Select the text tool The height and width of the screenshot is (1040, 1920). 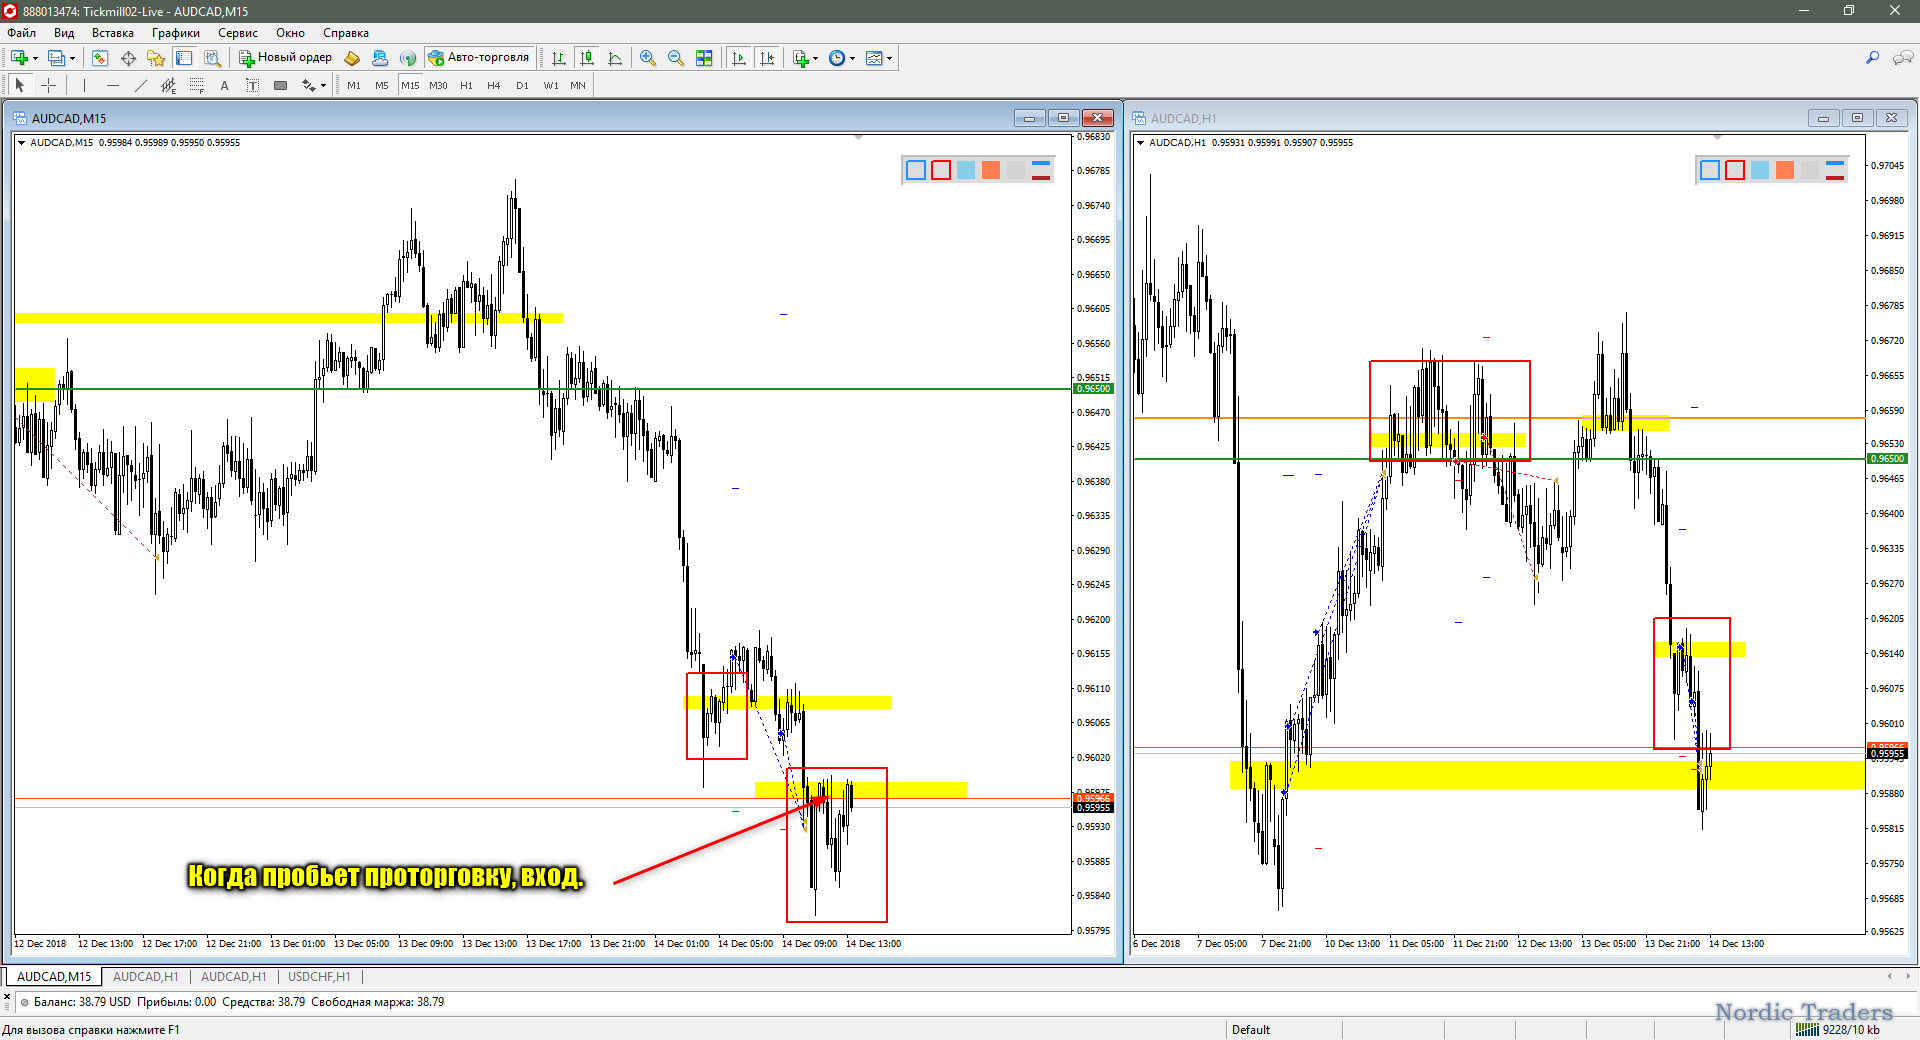pos(225,86)
